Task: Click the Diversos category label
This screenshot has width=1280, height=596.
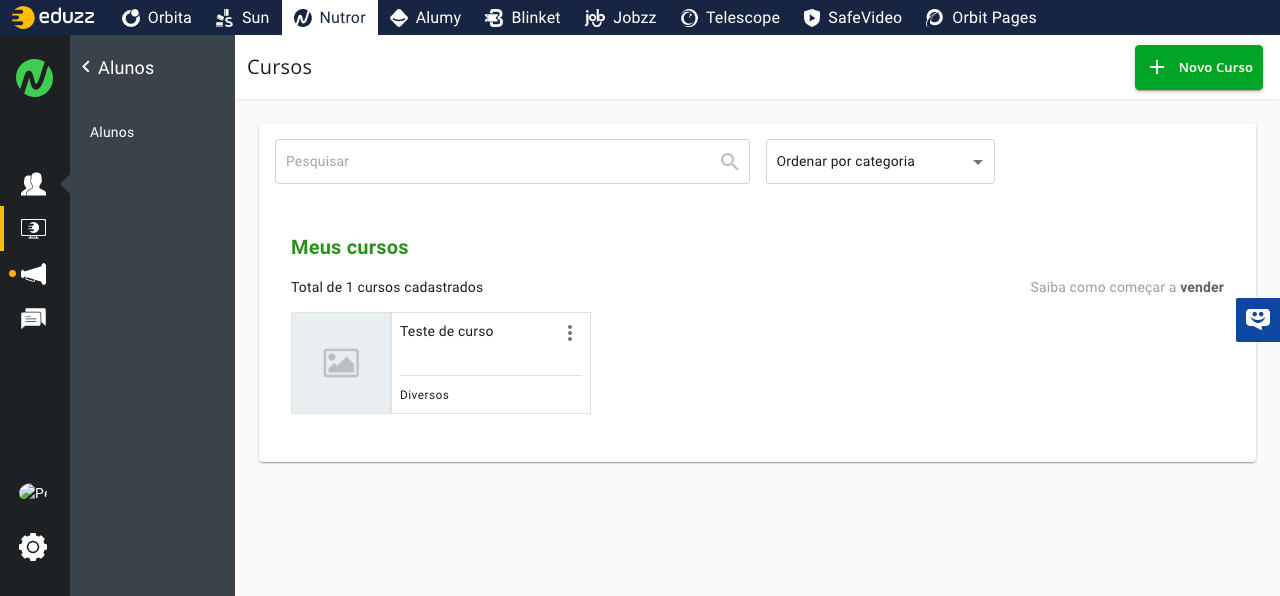Action: 425,395
